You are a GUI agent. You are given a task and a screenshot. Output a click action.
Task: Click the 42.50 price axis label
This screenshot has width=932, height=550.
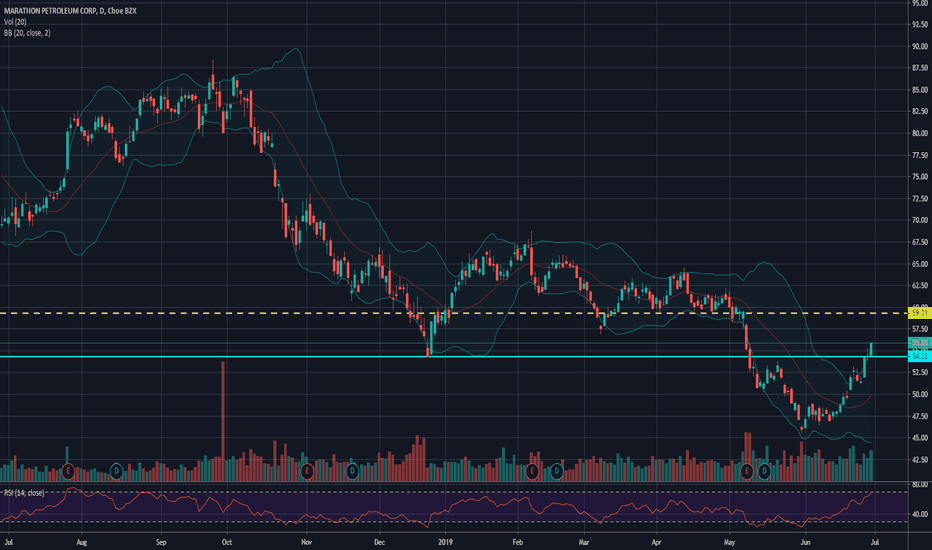tap(920, 460)
